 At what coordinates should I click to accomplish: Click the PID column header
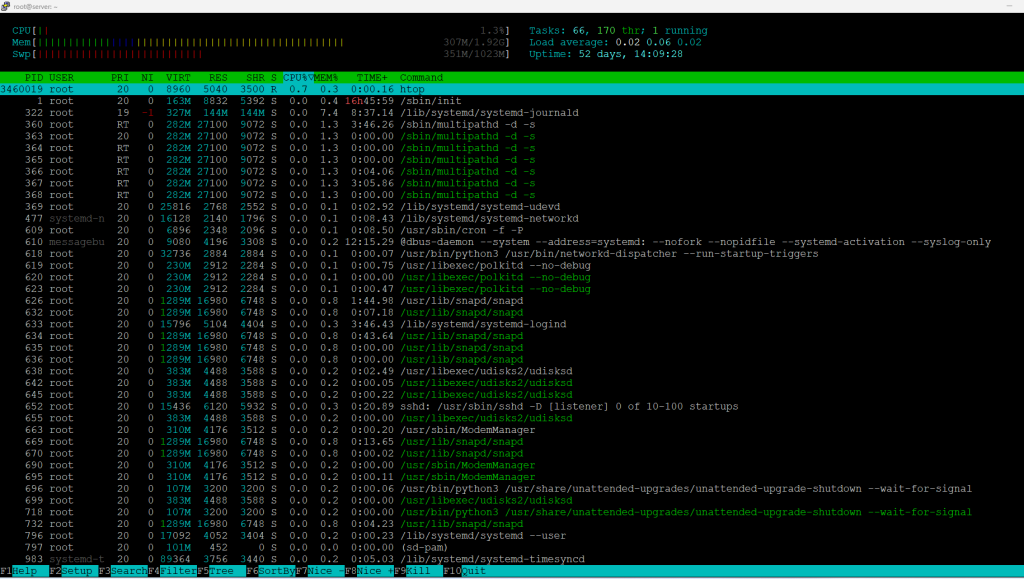tap(33, 77)
